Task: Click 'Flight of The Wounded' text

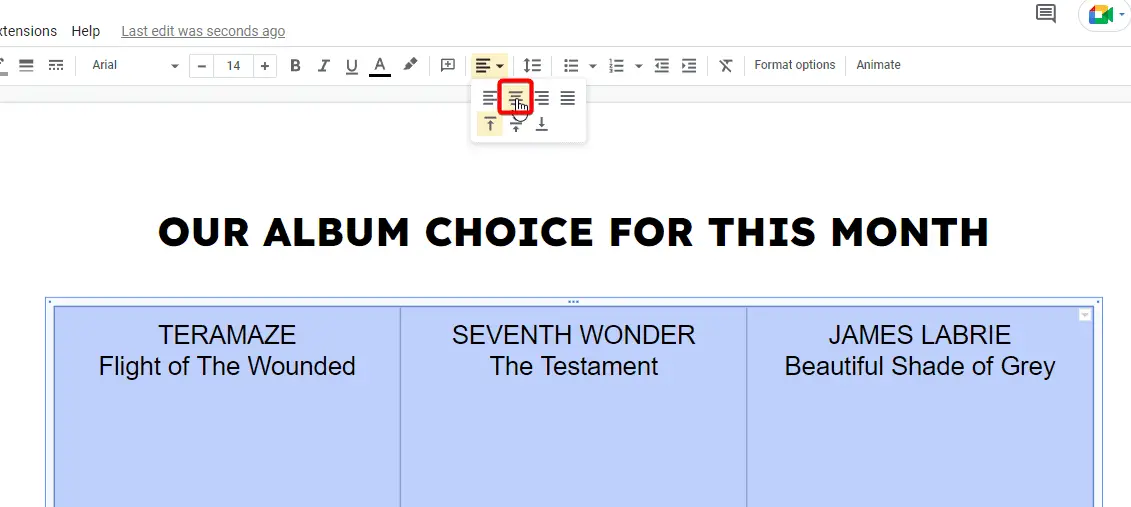Action: point(226,366)
